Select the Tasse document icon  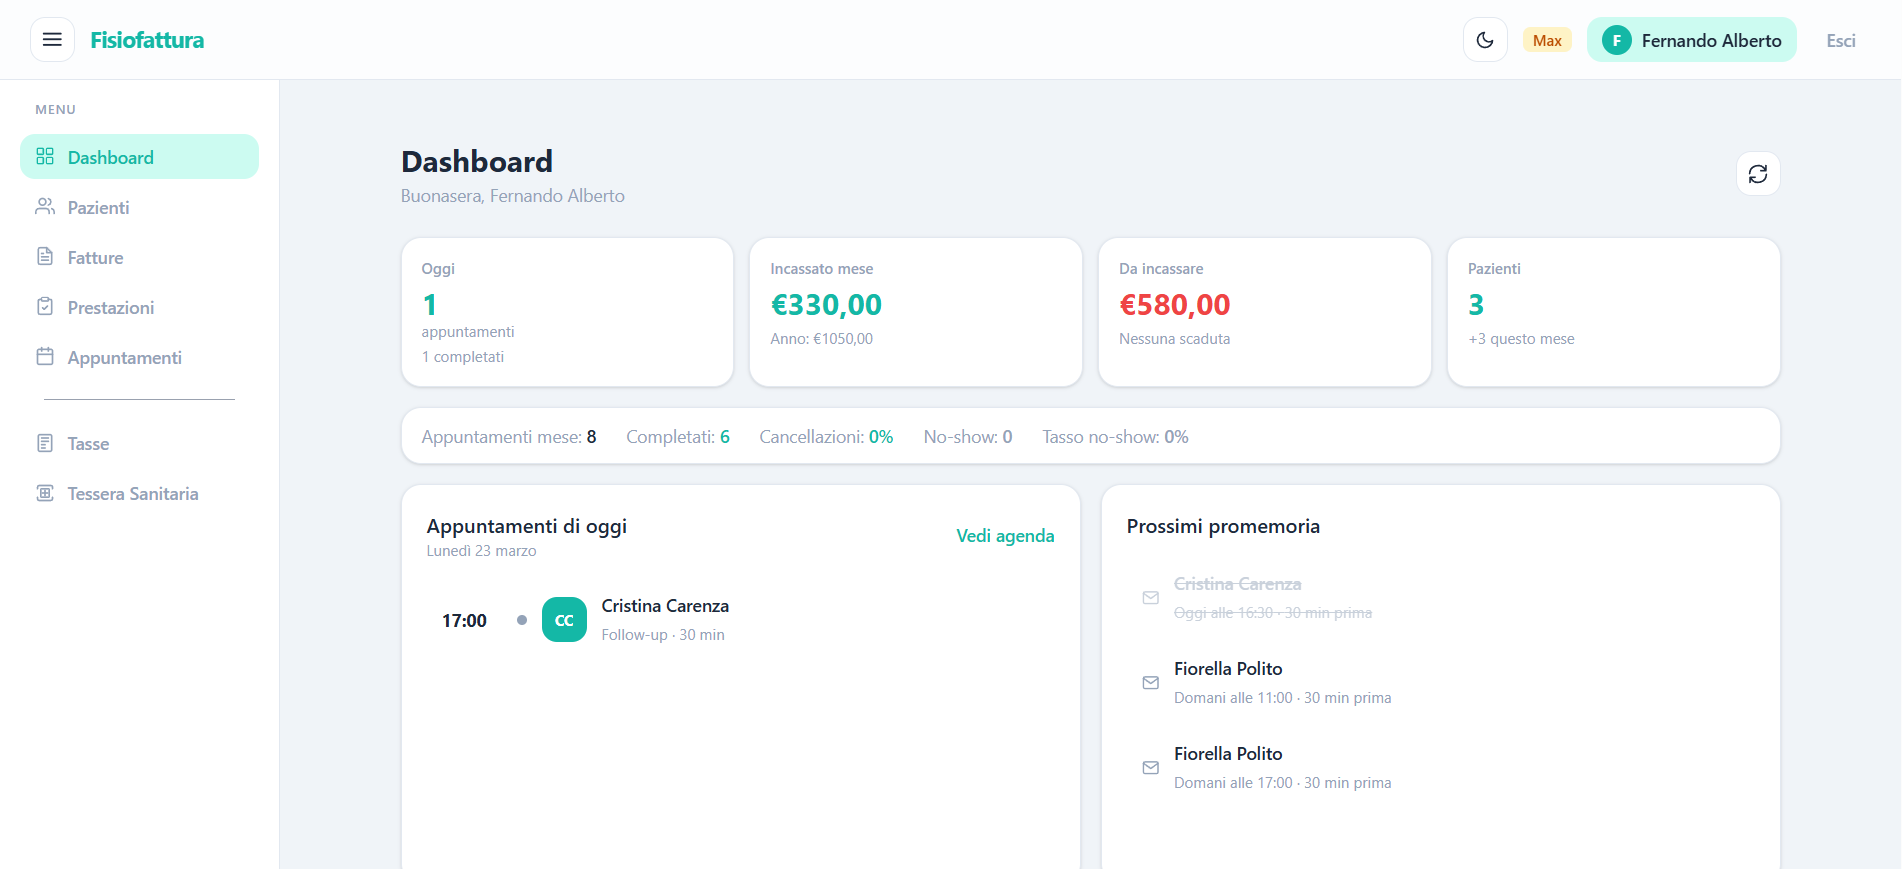pos(45,443)
